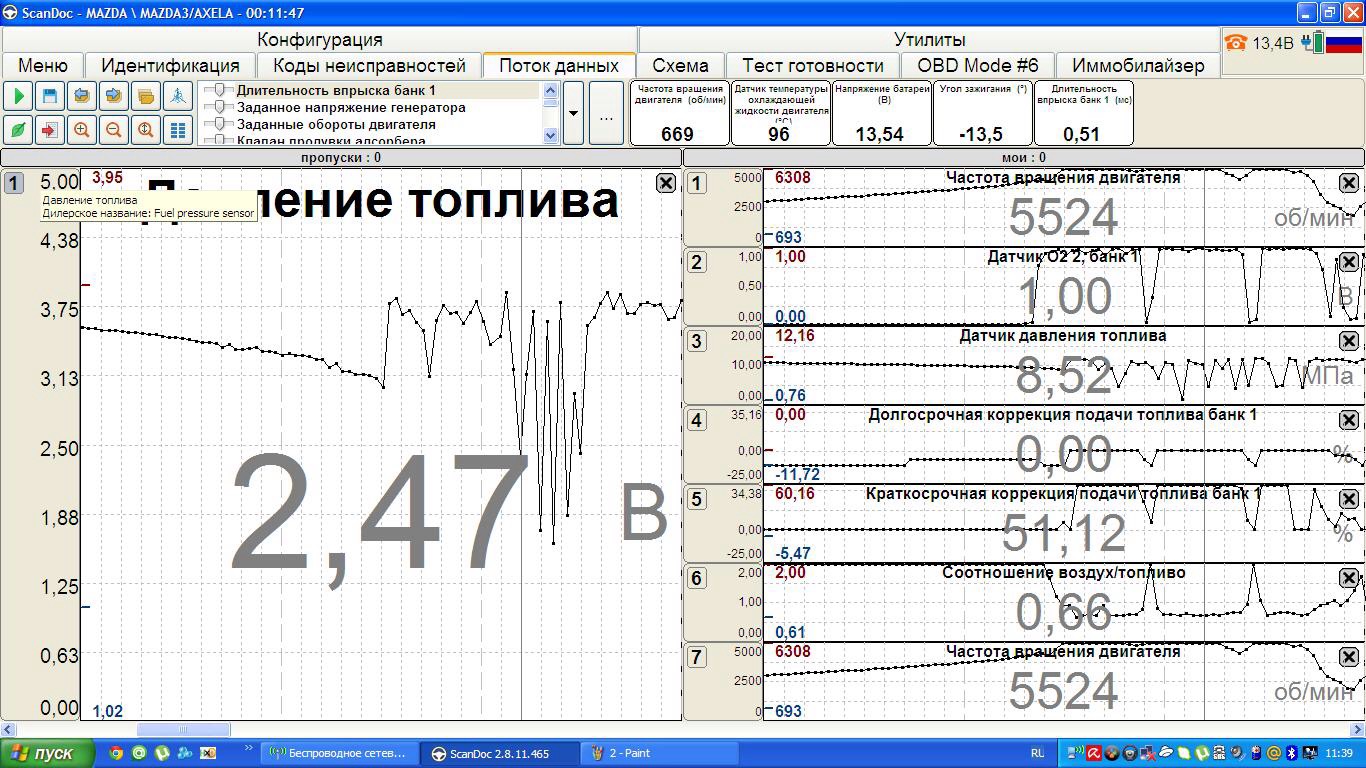Viewport: 1366px width, 768px height.
Task: Select the Поток данных tab
Action: click(x=559, y=66)
